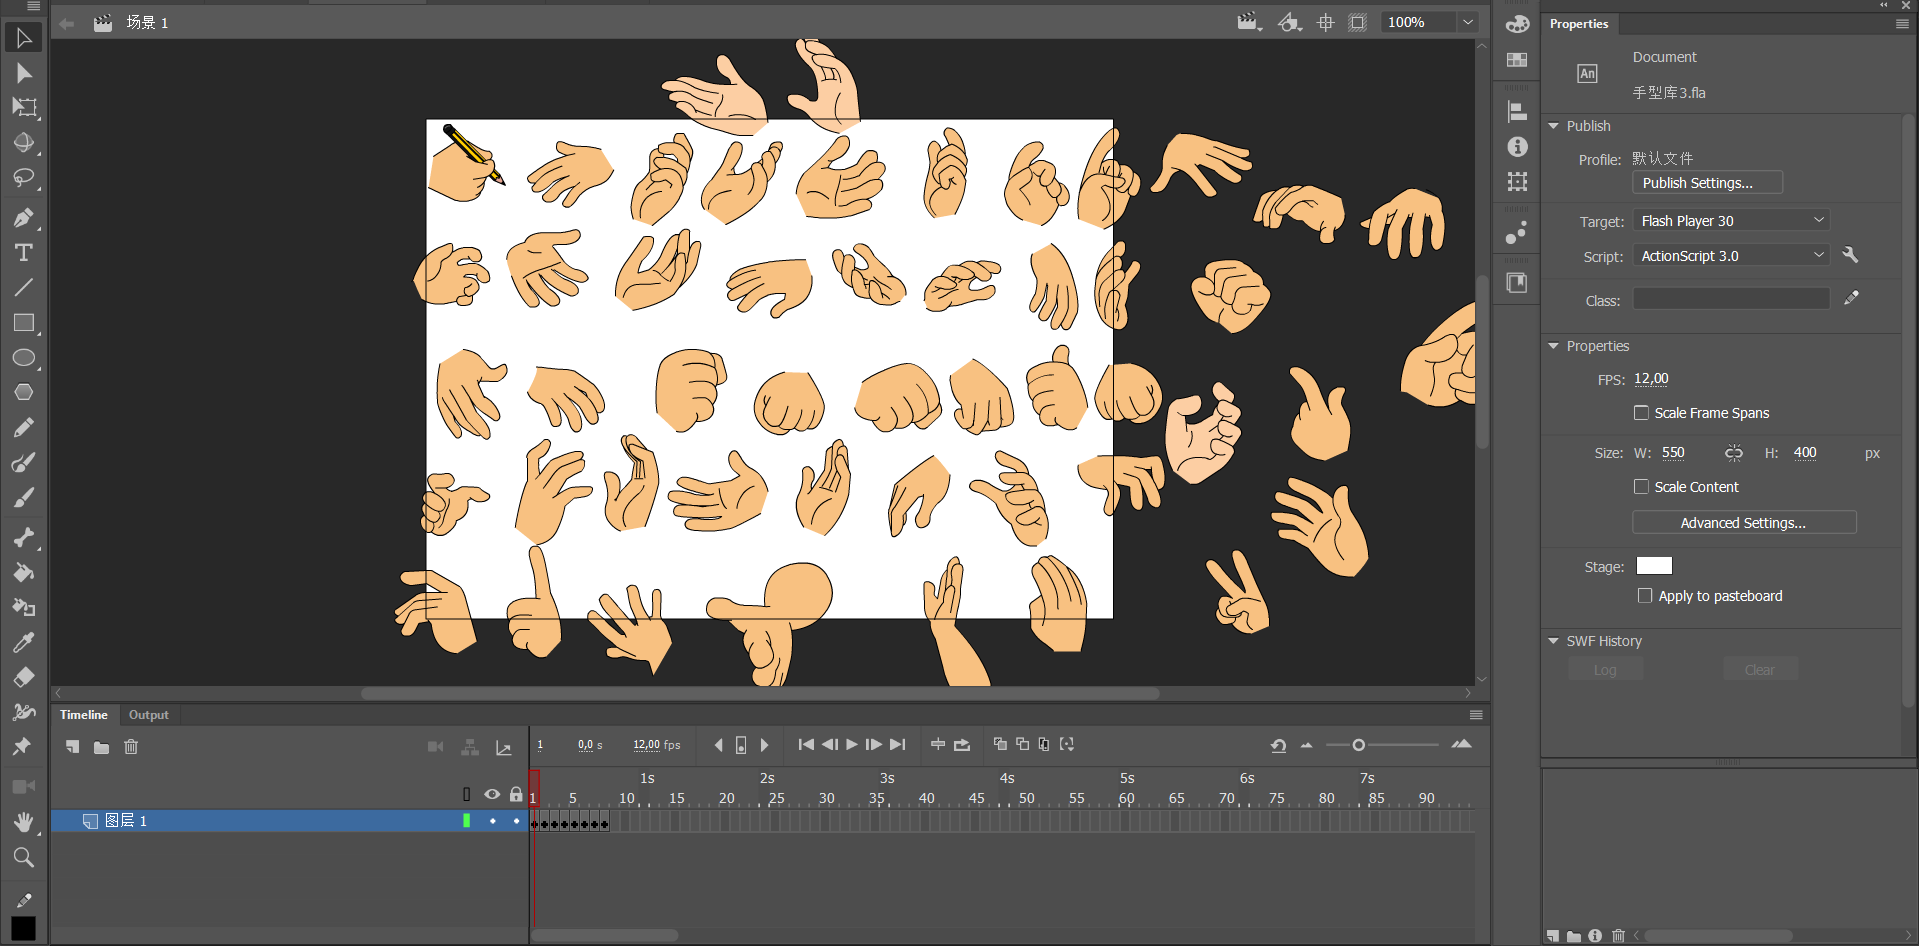Screen dimensions: 1919x946
Task: Open the Flash Player 30 target dropdown
Action: (1731, 221)
